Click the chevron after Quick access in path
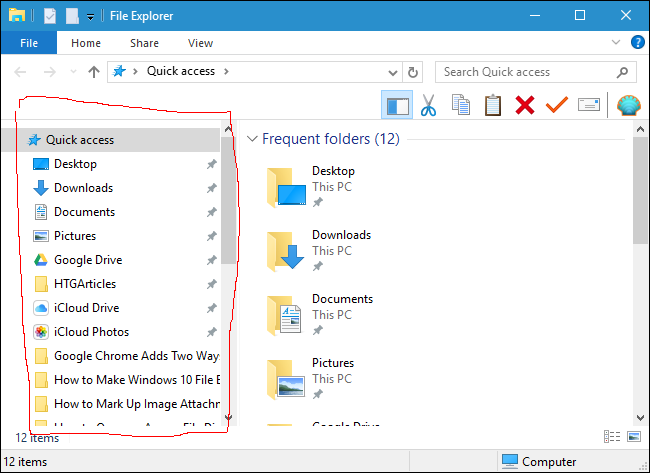Viewport: 650px width, 473px height. click(226, 71)
